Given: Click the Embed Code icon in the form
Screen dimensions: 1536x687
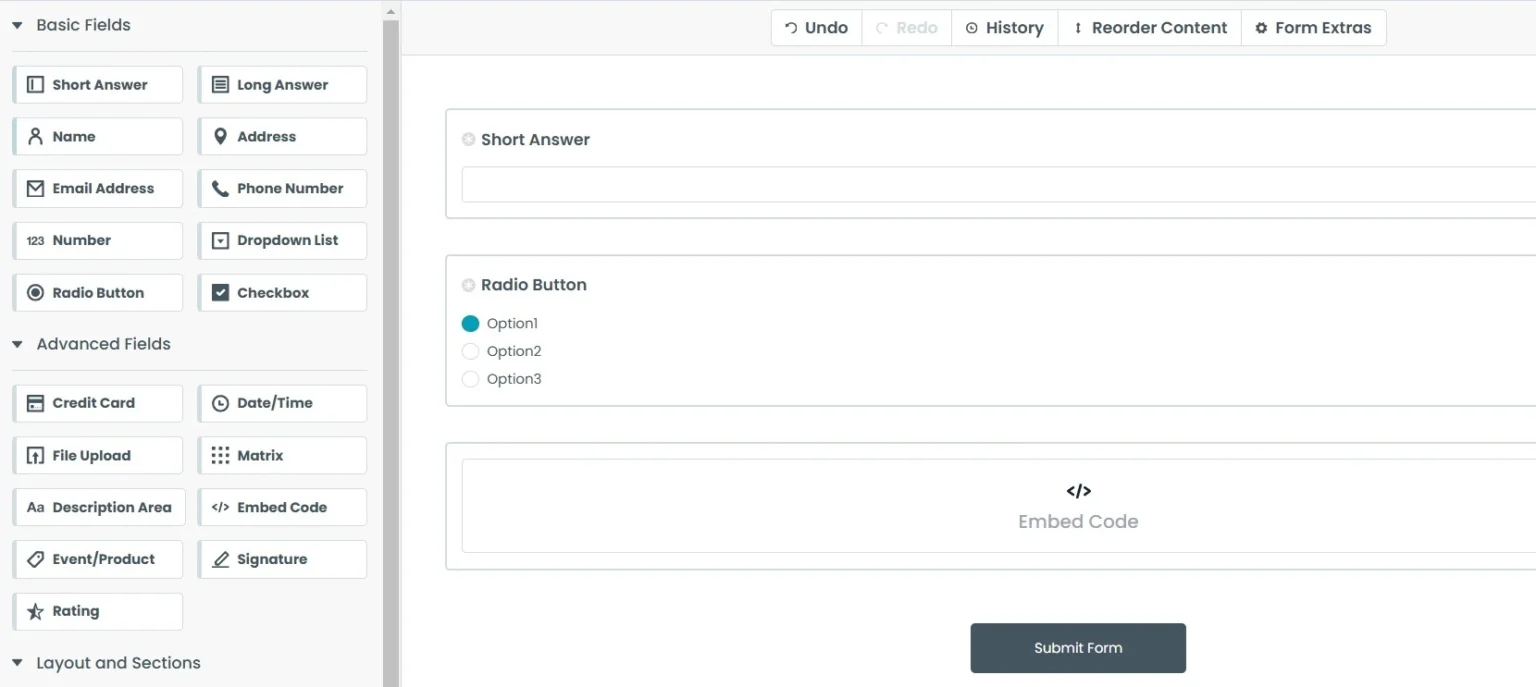Looking at the screenshot, I should [1078, 491].
